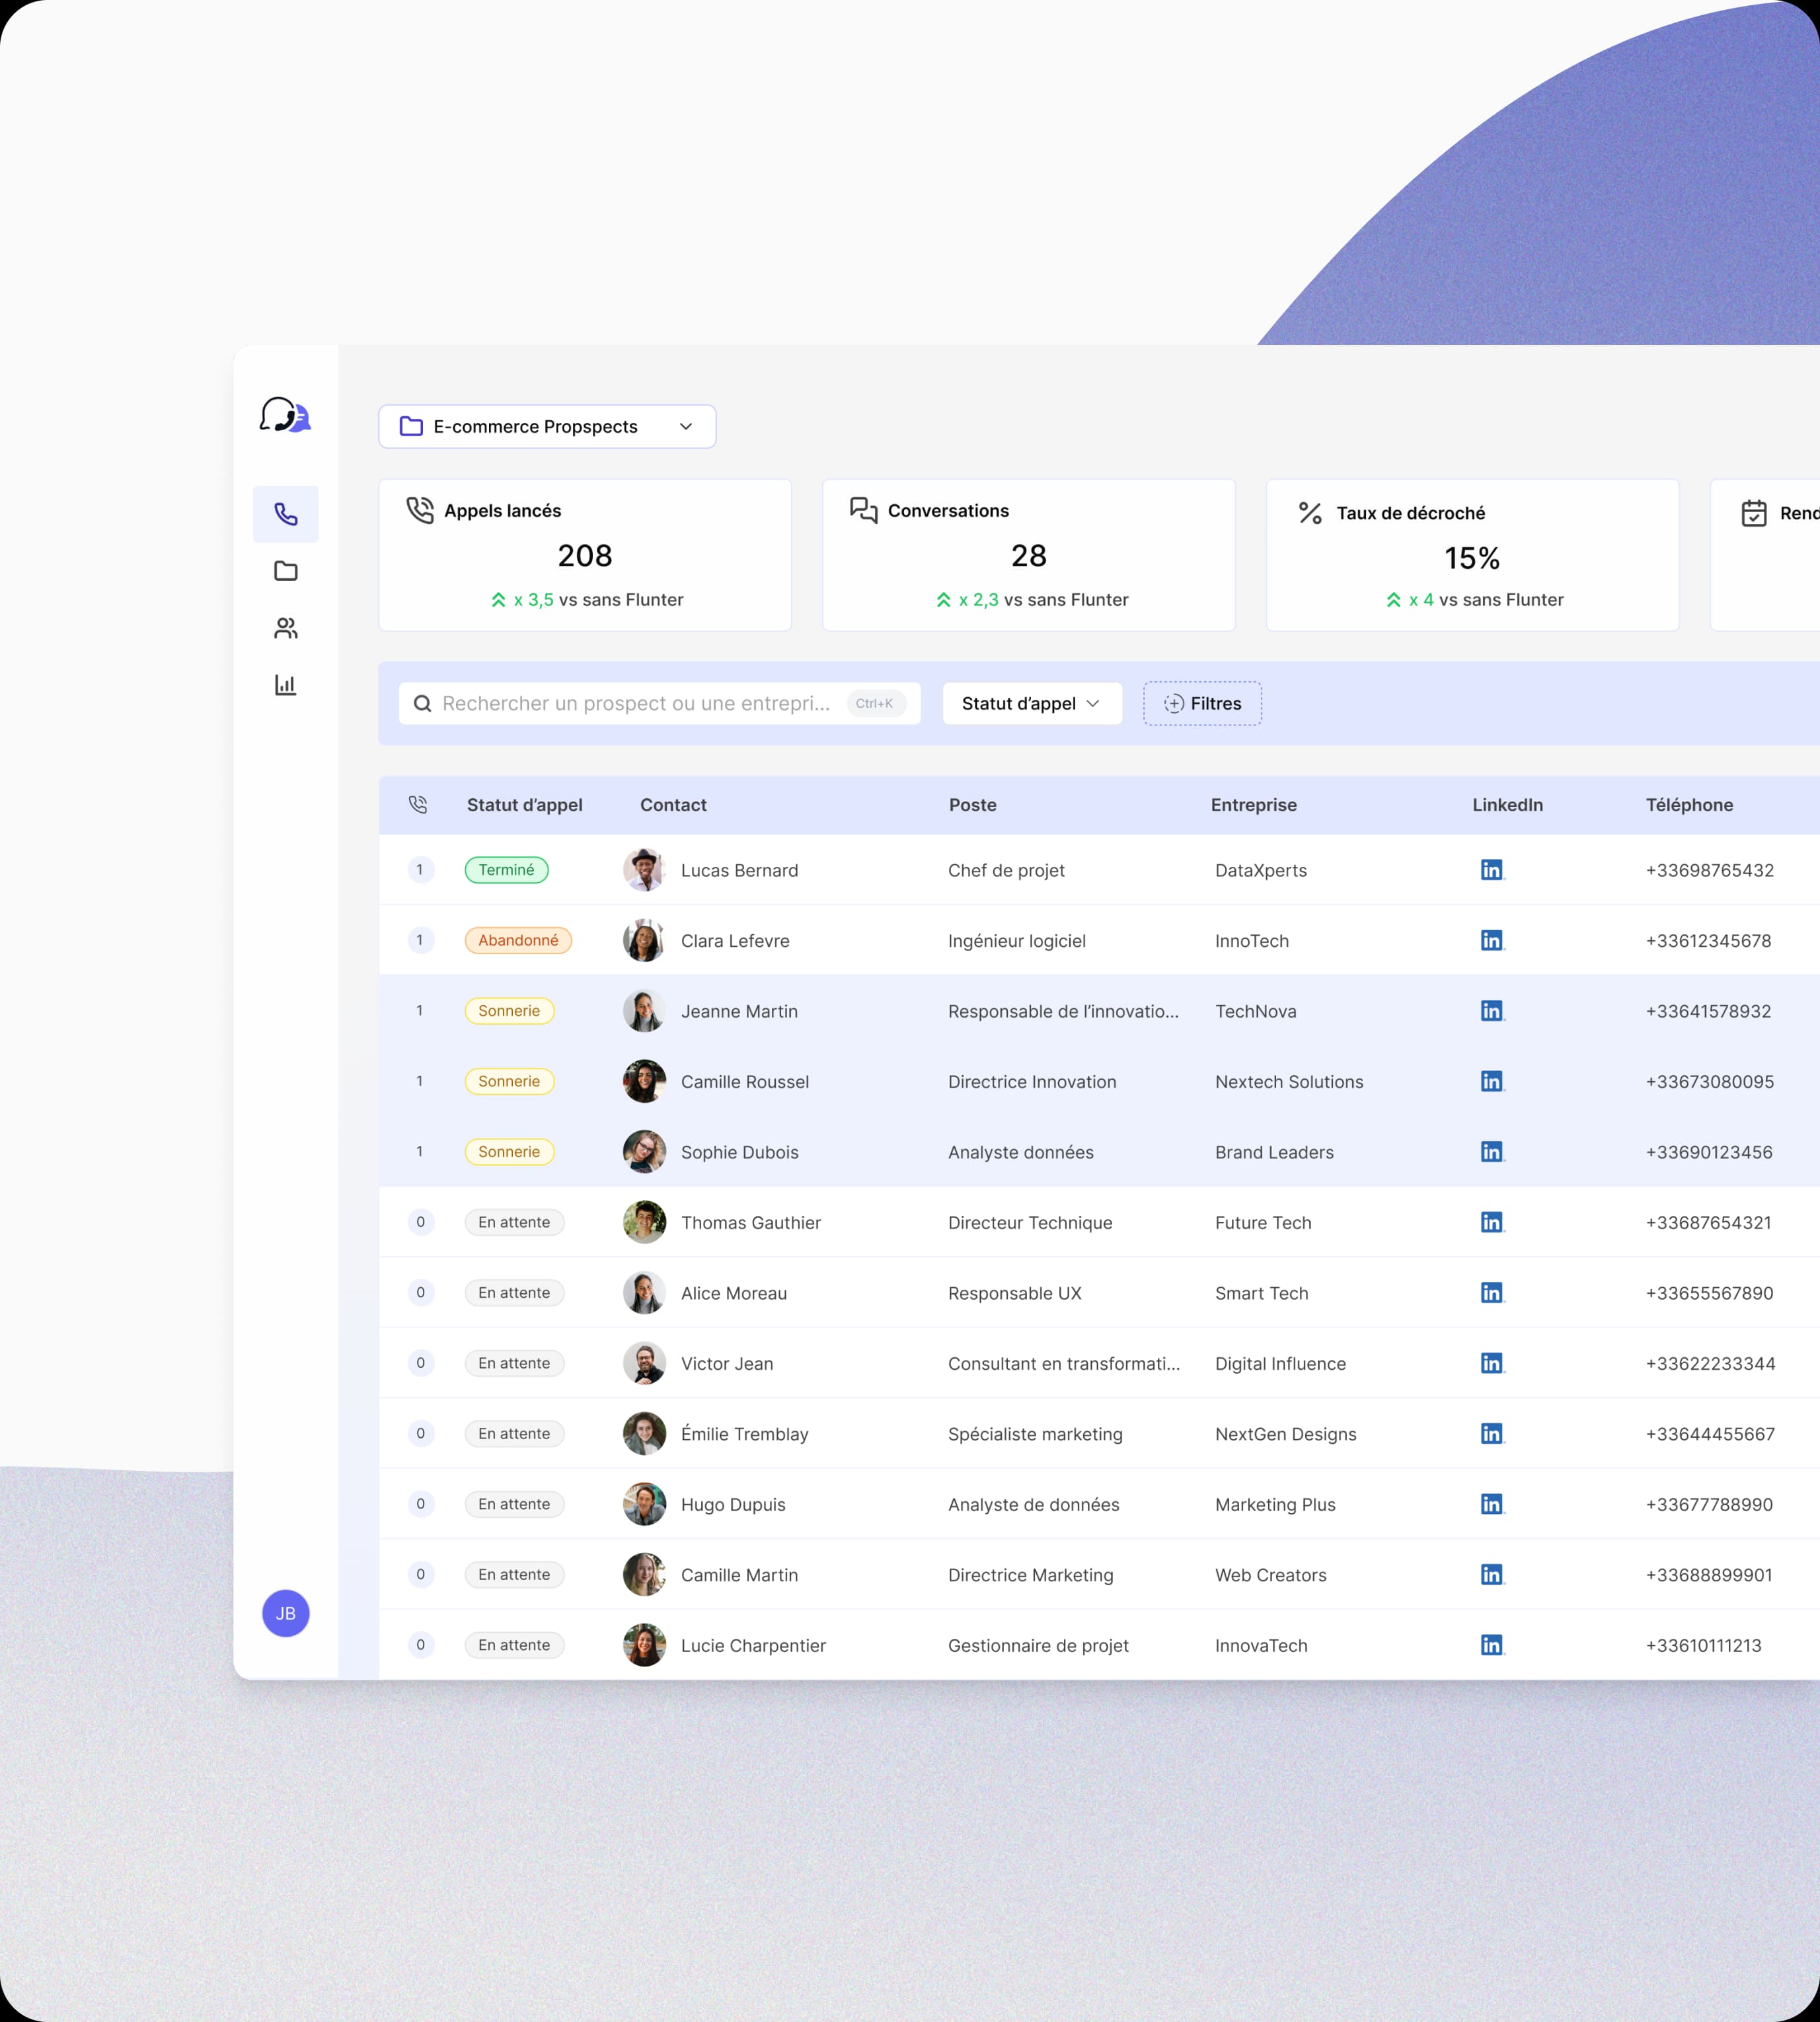This screenshot has width=1820, height=2022.
Task: Focus the prospect search input field
Action: coord(659,704)
